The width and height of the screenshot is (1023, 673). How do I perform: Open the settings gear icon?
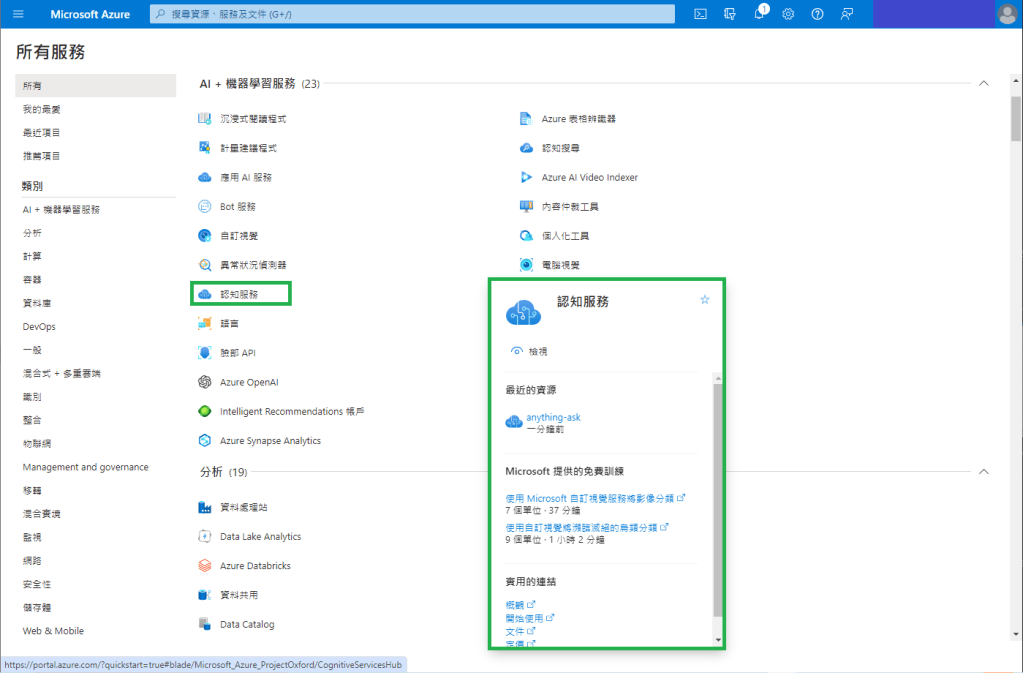coord(788,14)
